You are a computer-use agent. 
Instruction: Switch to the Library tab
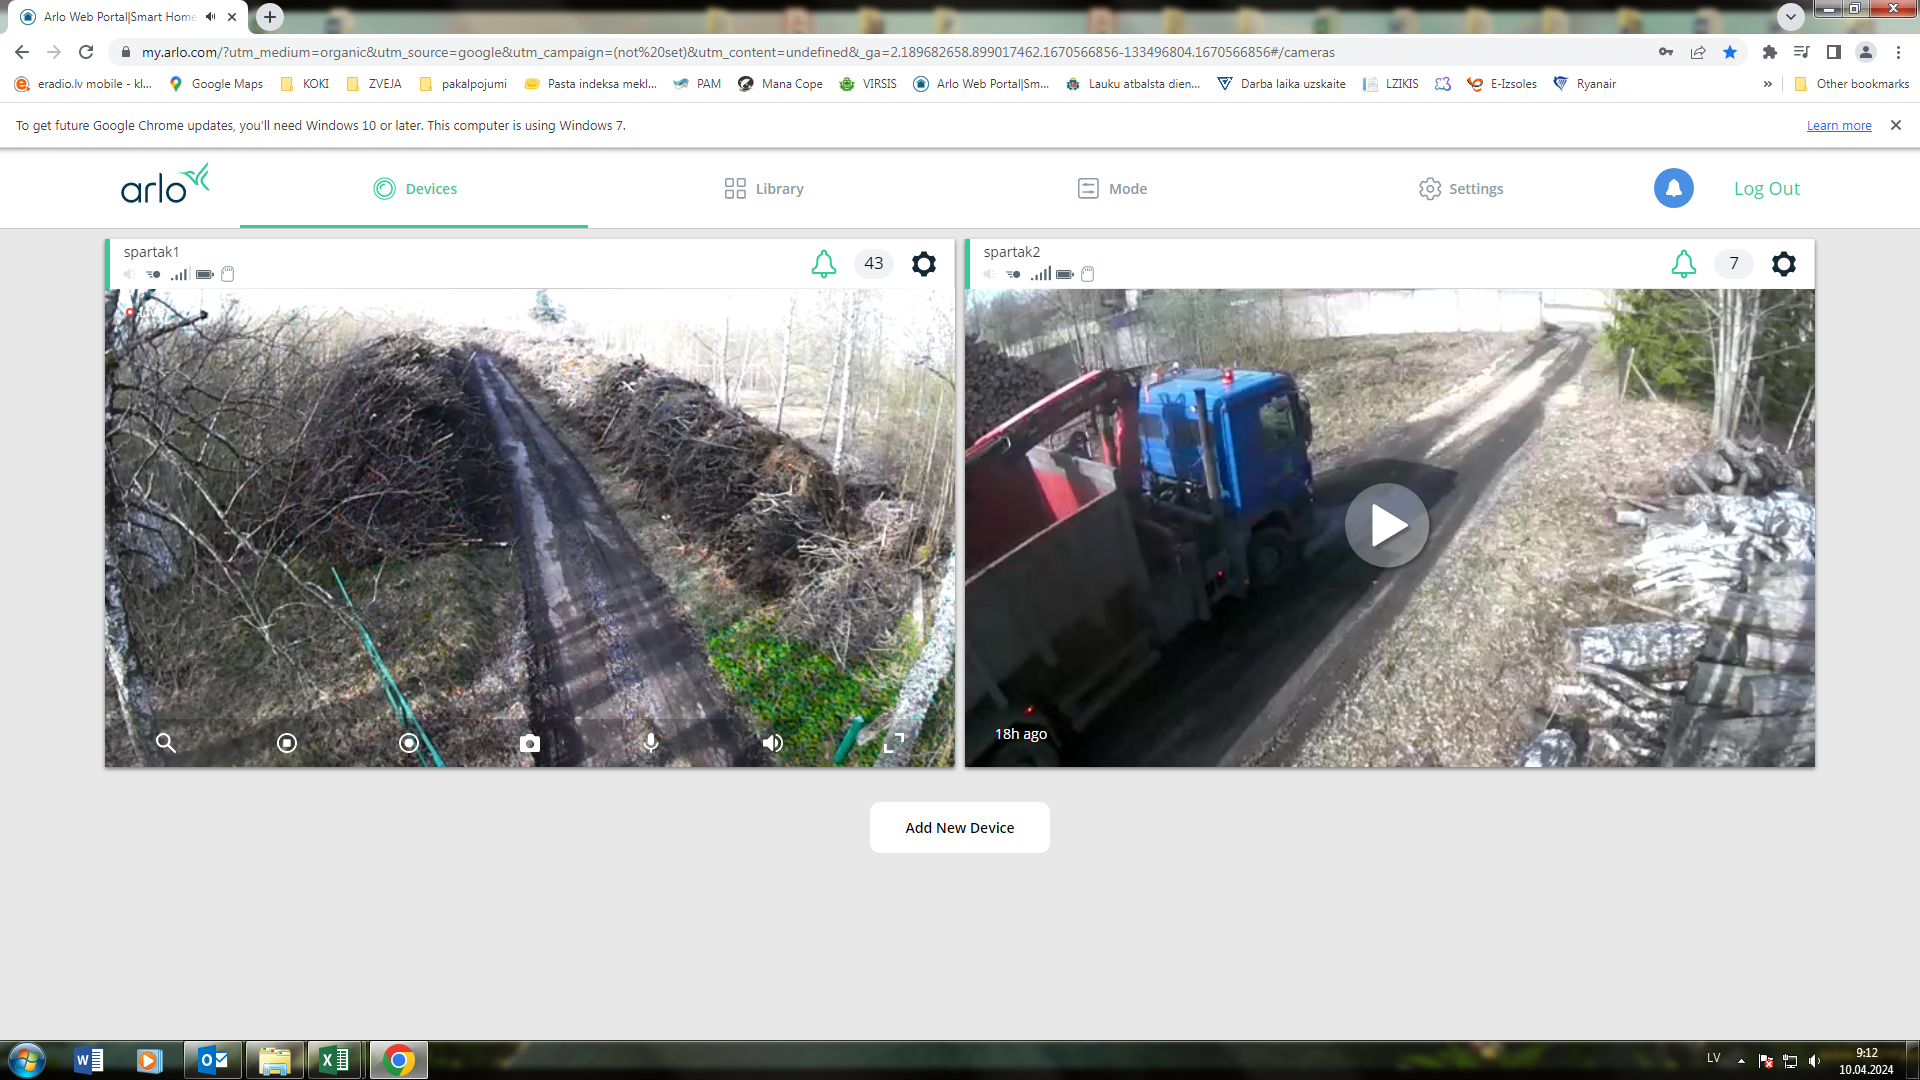764,189
